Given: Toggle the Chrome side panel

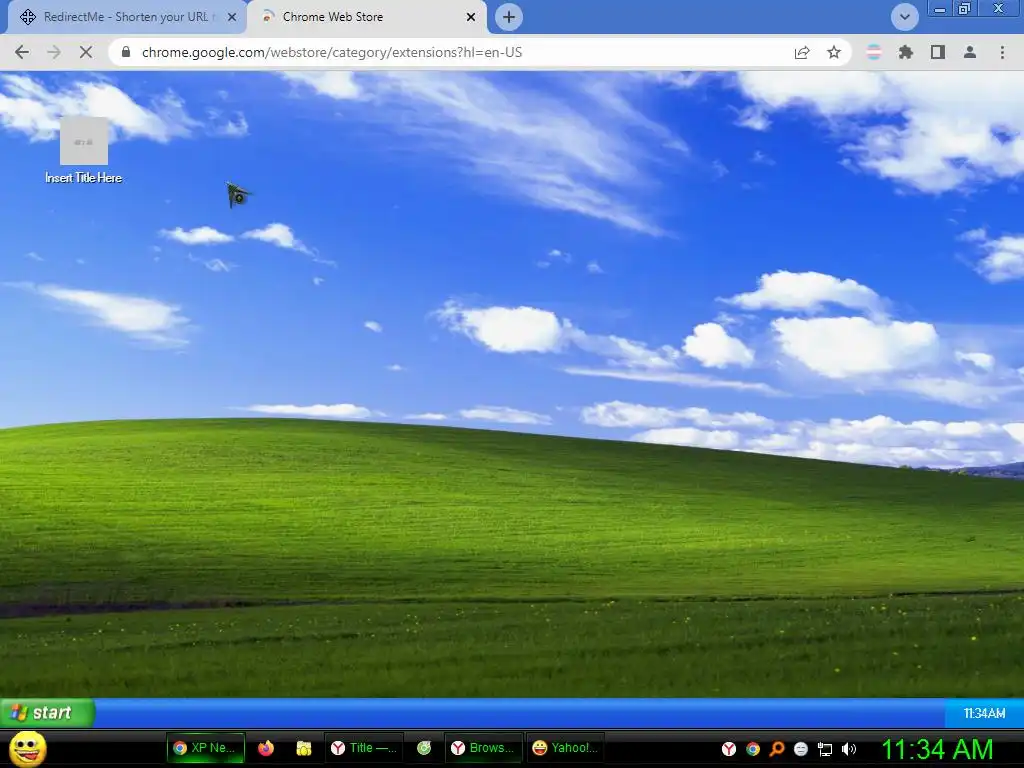Looking at the screenshot, I should (x=938, y=52).
